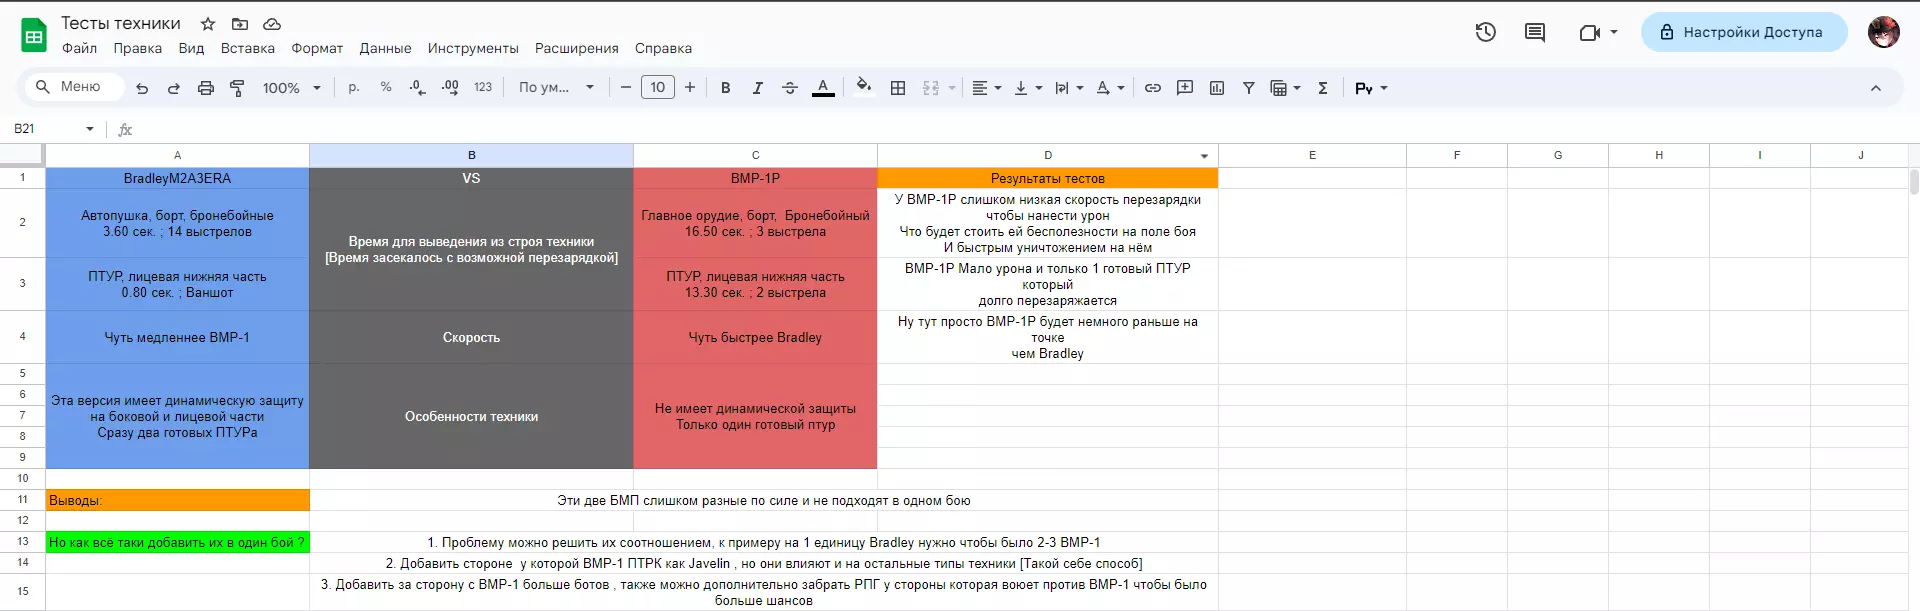Viewport: 1920px width, 611px height.
Task: Open the Borders grid icon
Action: click(898, 88)
